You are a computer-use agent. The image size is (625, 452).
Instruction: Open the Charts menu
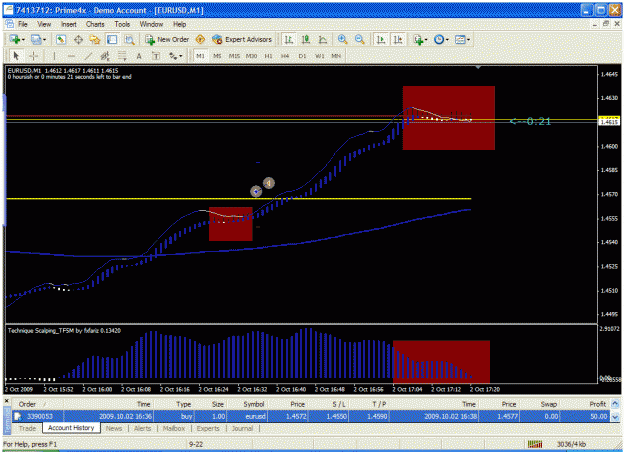coord(95,24)
